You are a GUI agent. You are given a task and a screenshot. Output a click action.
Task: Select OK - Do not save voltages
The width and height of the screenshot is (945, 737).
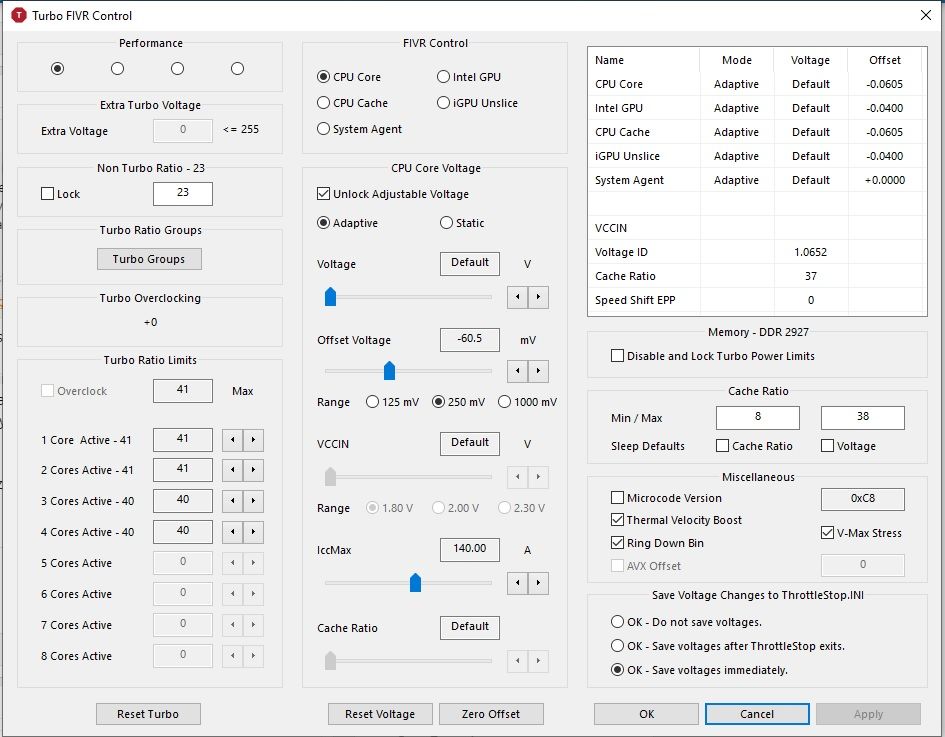[686, 622]
